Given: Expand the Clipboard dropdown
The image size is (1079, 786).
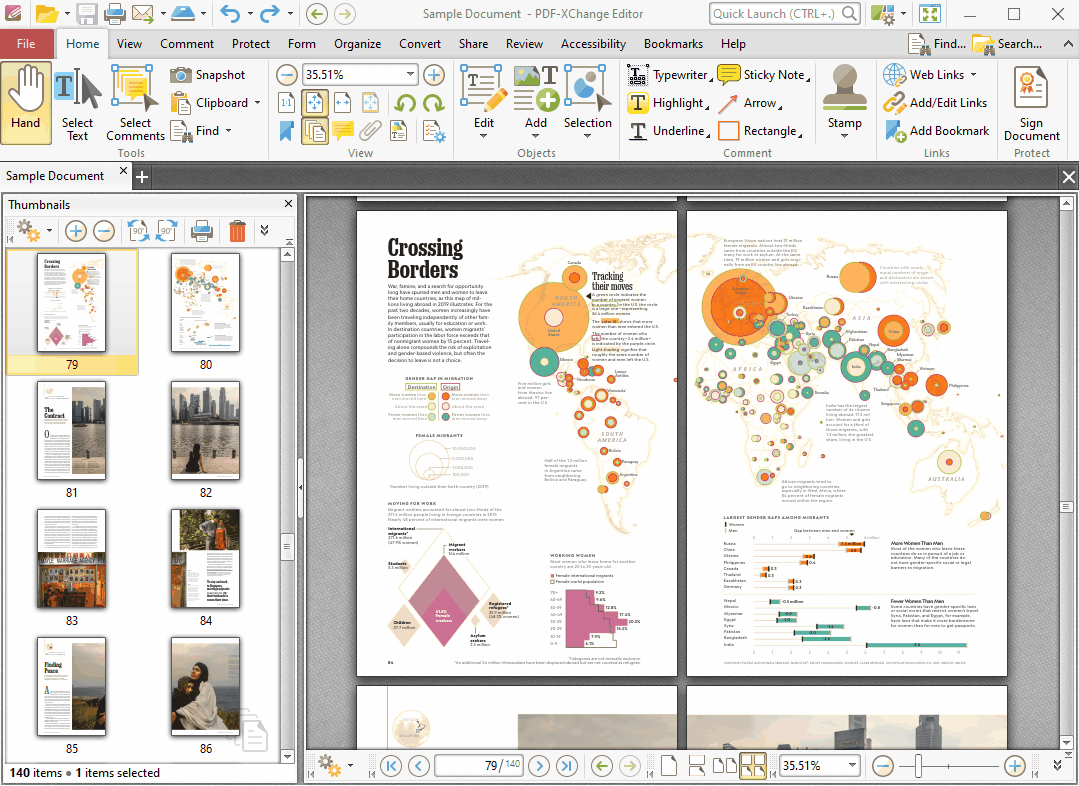Looking at the screenshot, I should (x=257, y=103).
